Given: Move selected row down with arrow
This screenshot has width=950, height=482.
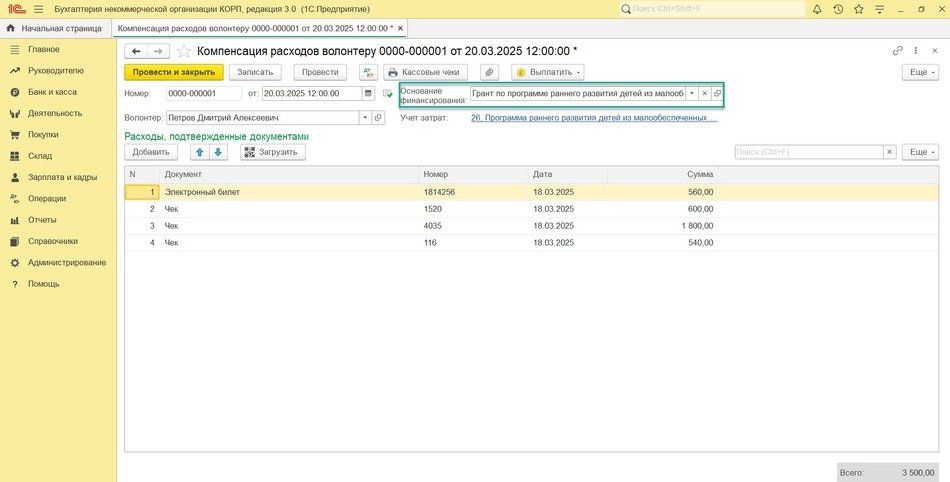Looking at the screenshot, I should [x=218, y=152].
